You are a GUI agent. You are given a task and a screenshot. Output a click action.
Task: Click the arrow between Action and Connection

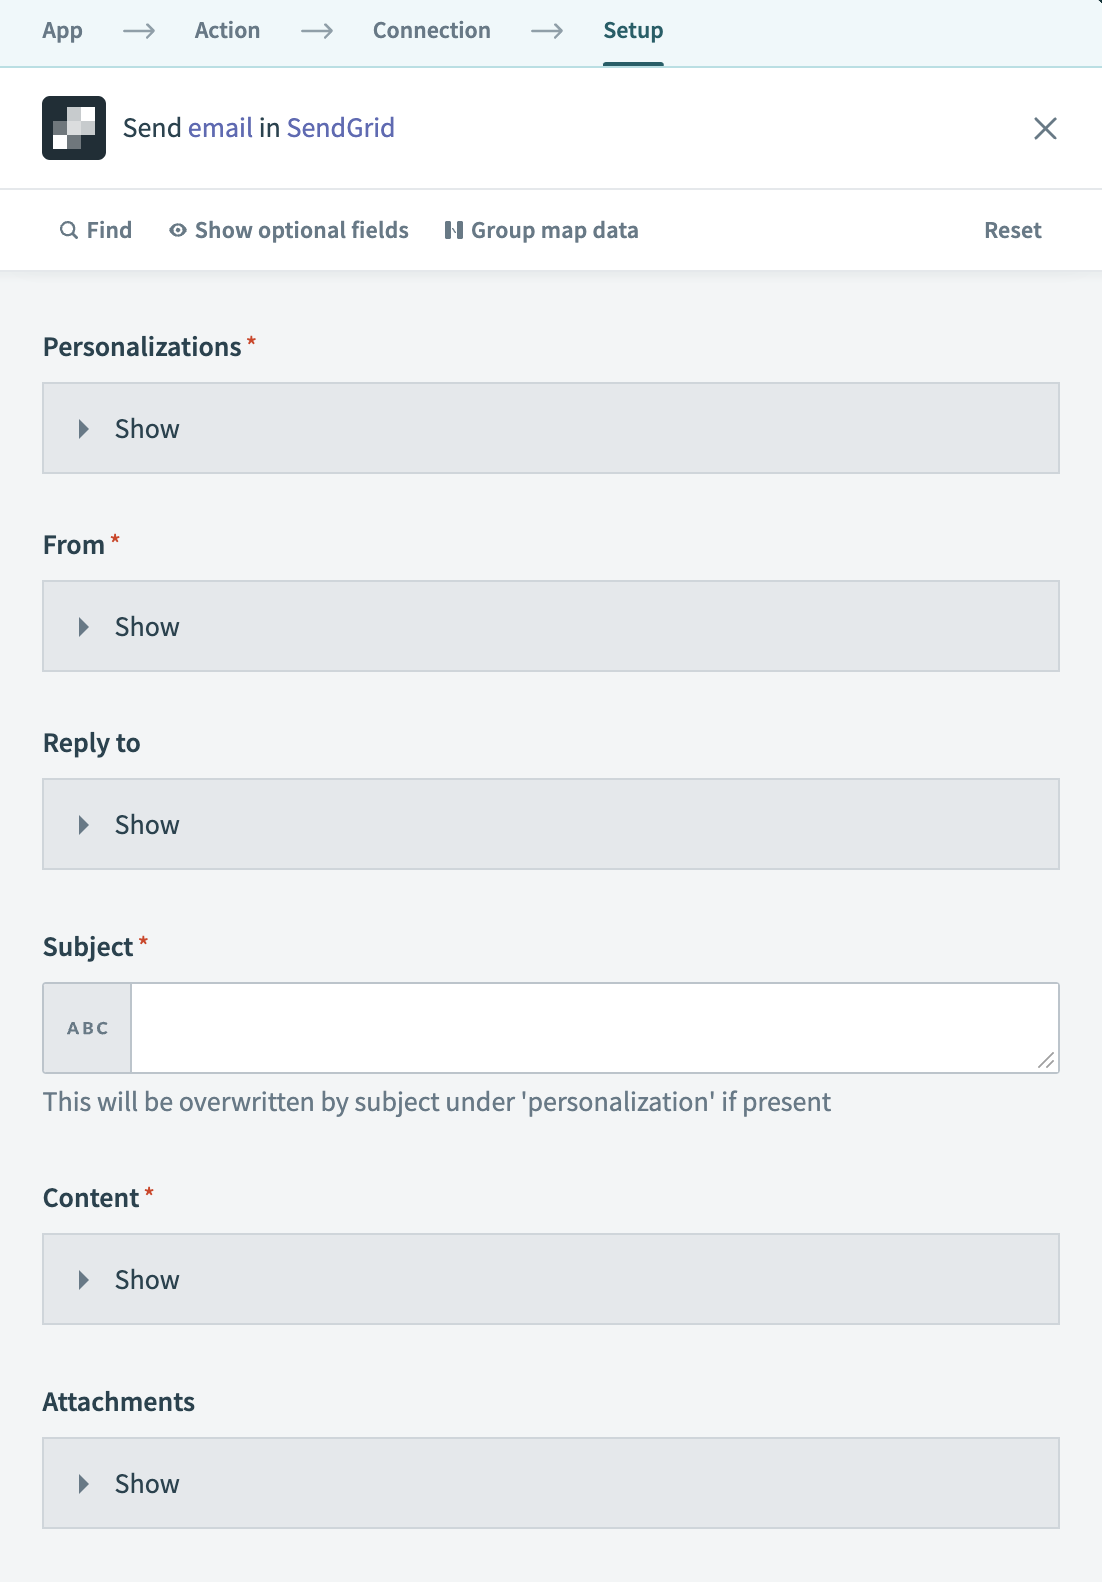[318, 30]
